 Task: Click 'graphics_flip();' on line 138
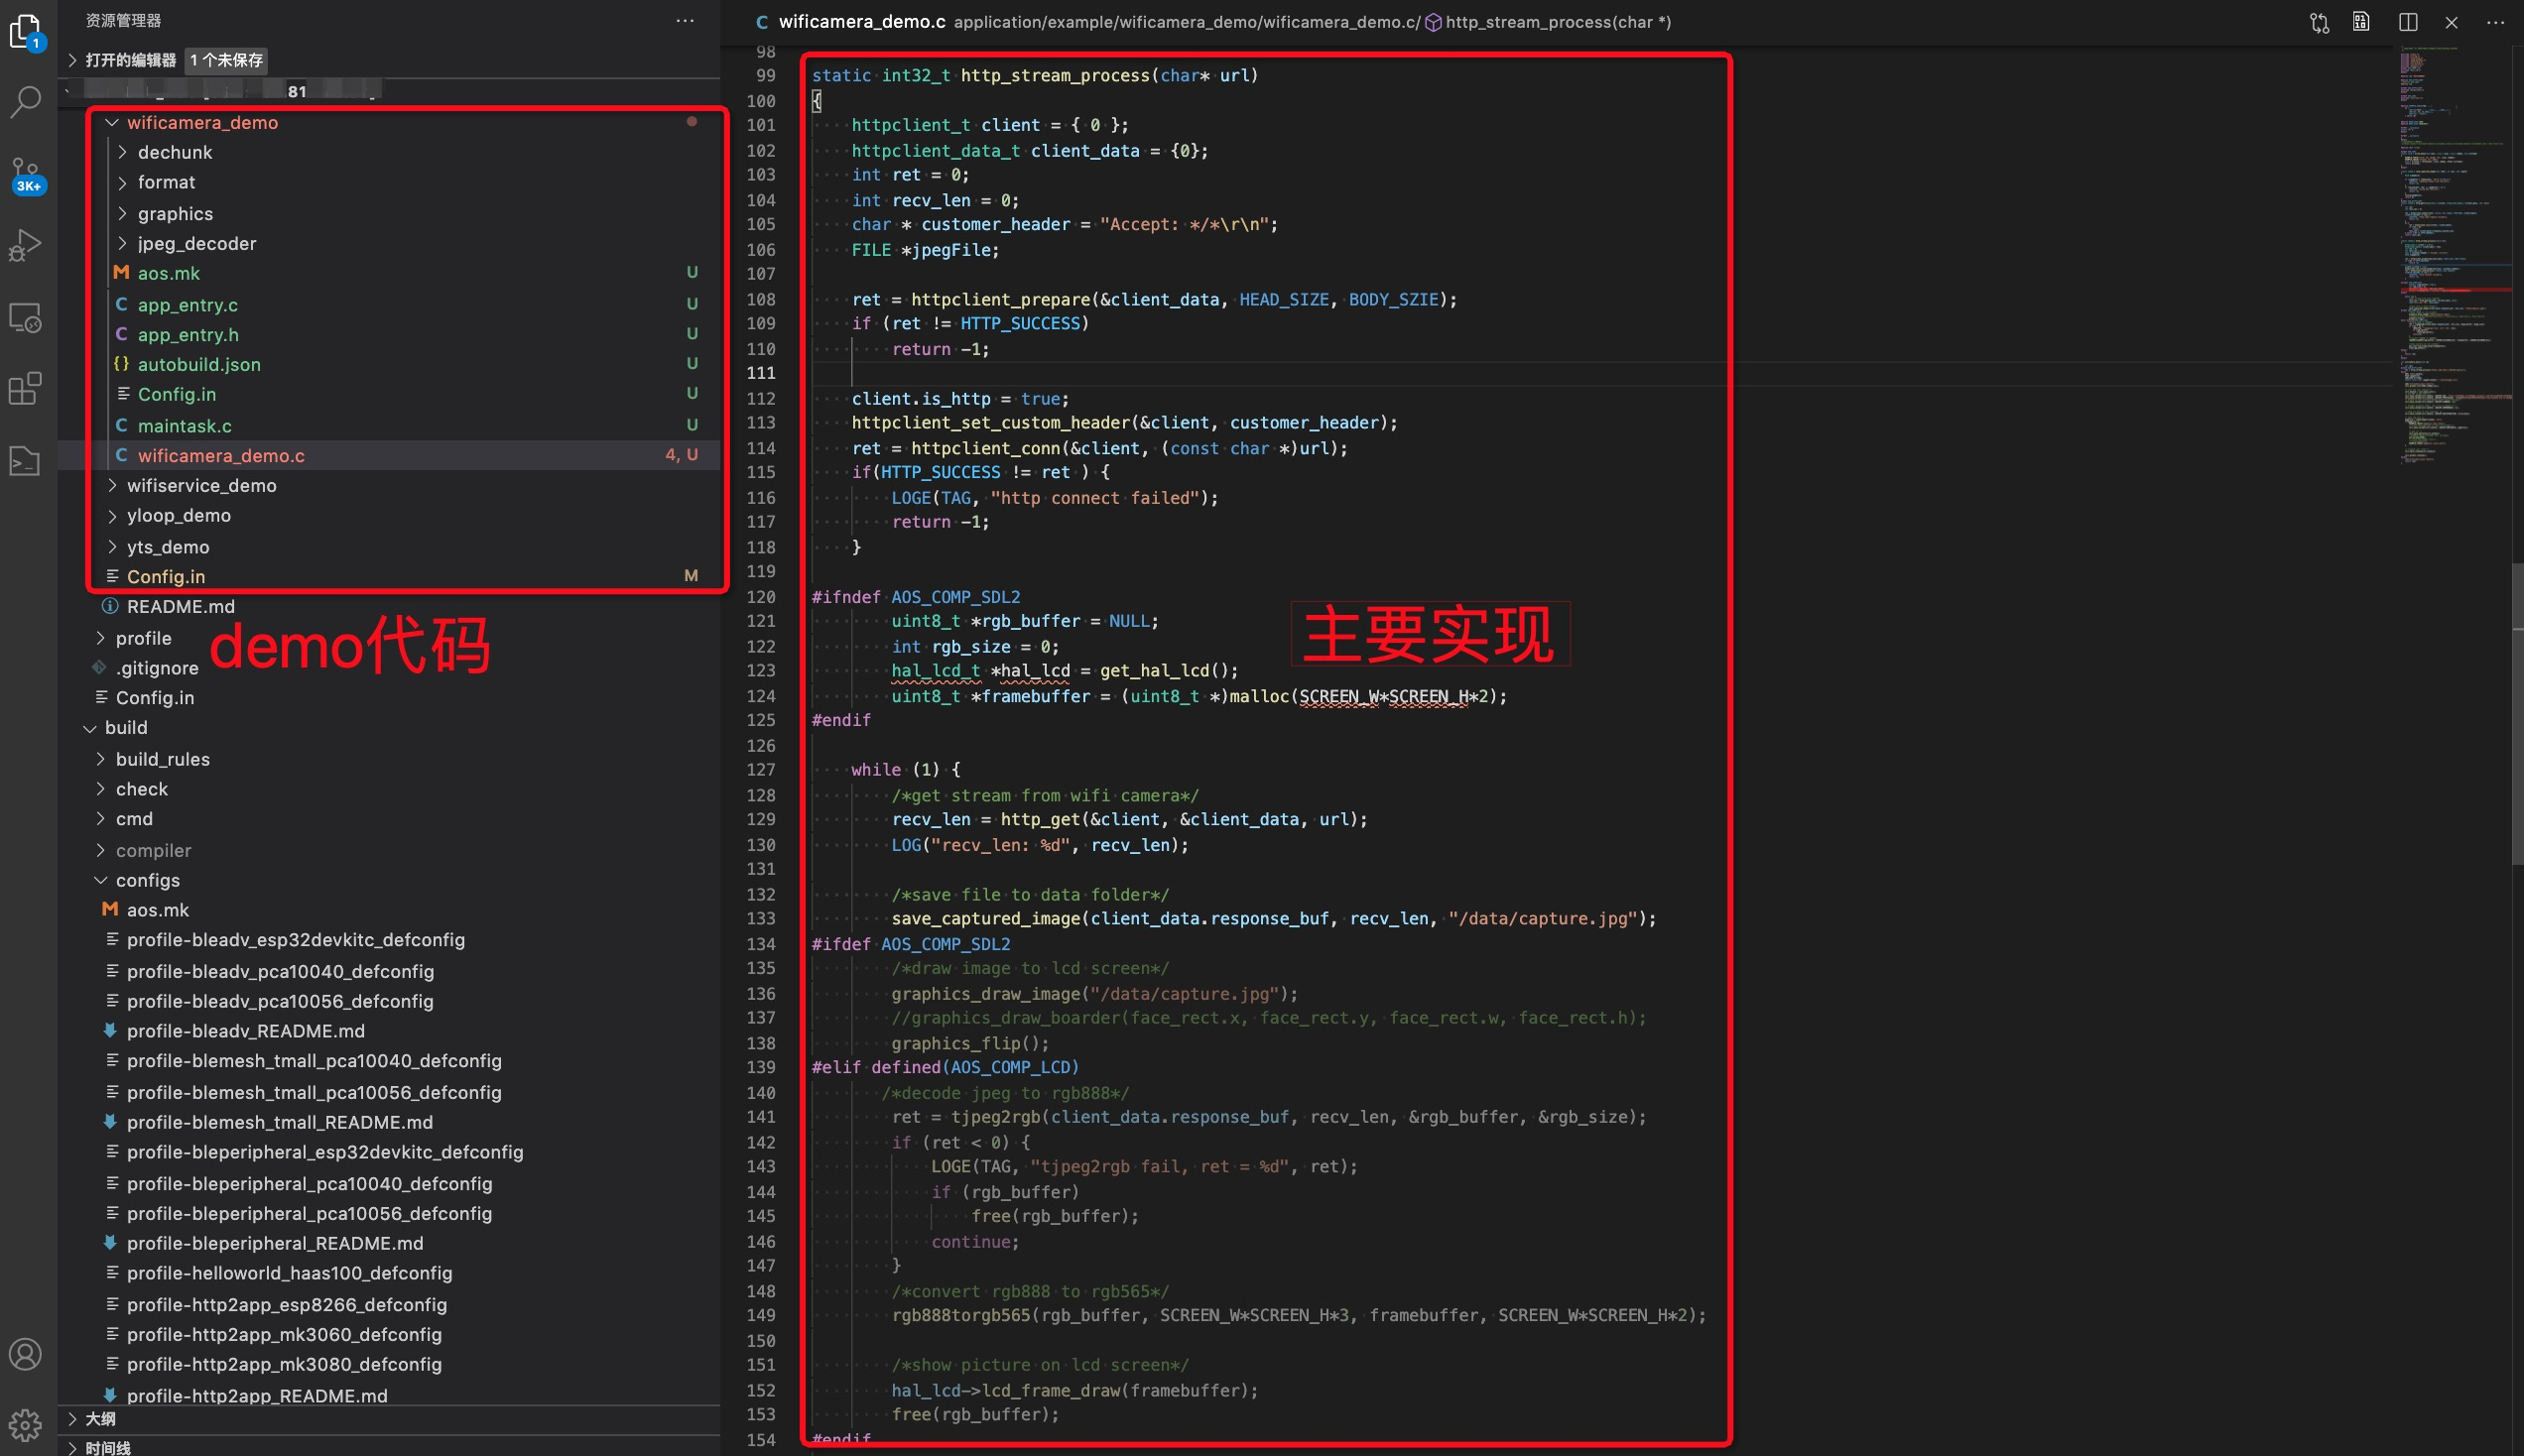970,1042
